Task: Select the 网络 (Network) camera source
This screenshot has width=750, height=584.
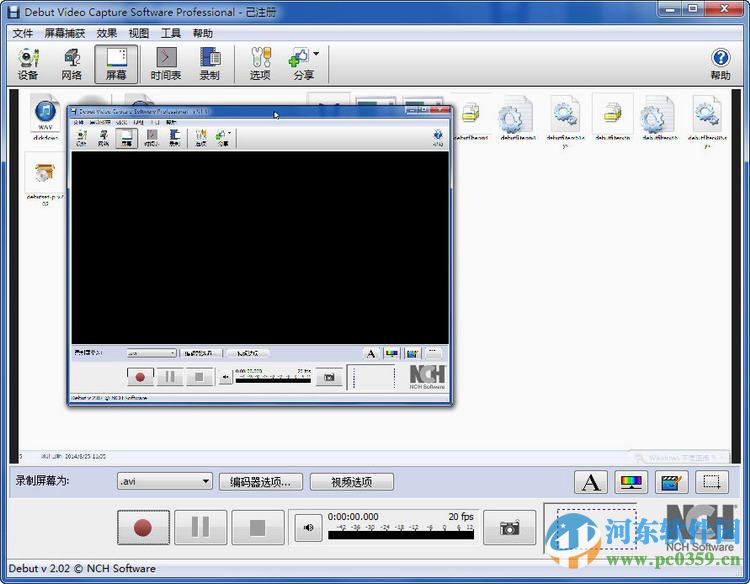Action: 72,64
